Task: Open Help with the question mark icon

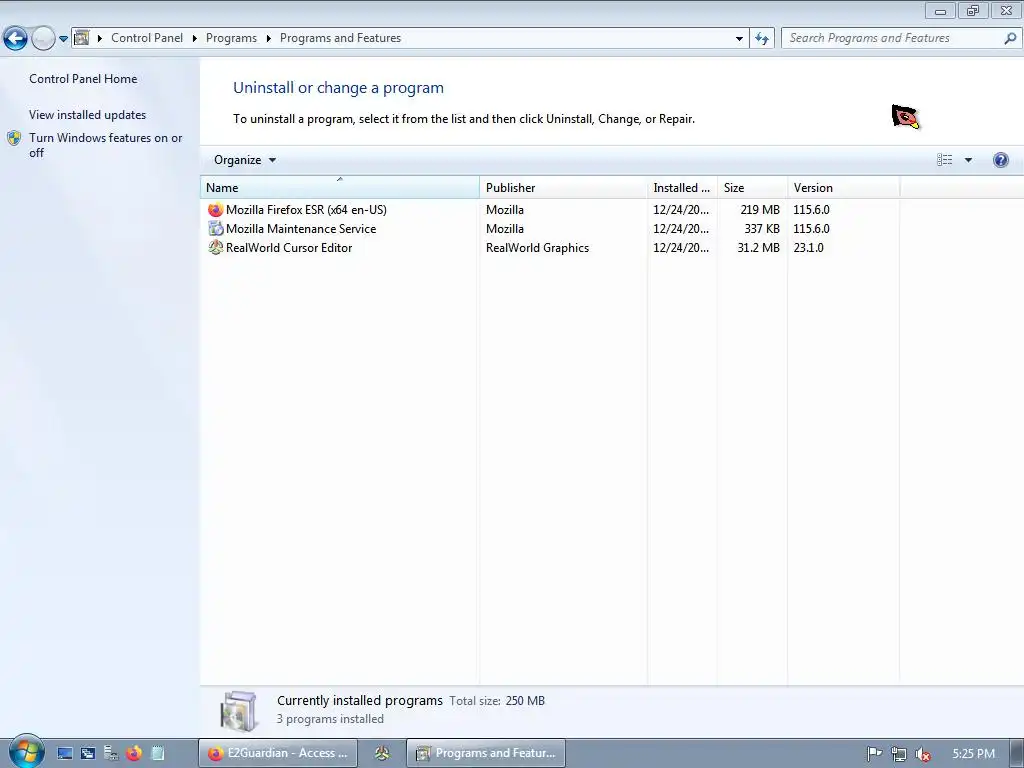Action: coord(1000,160)
